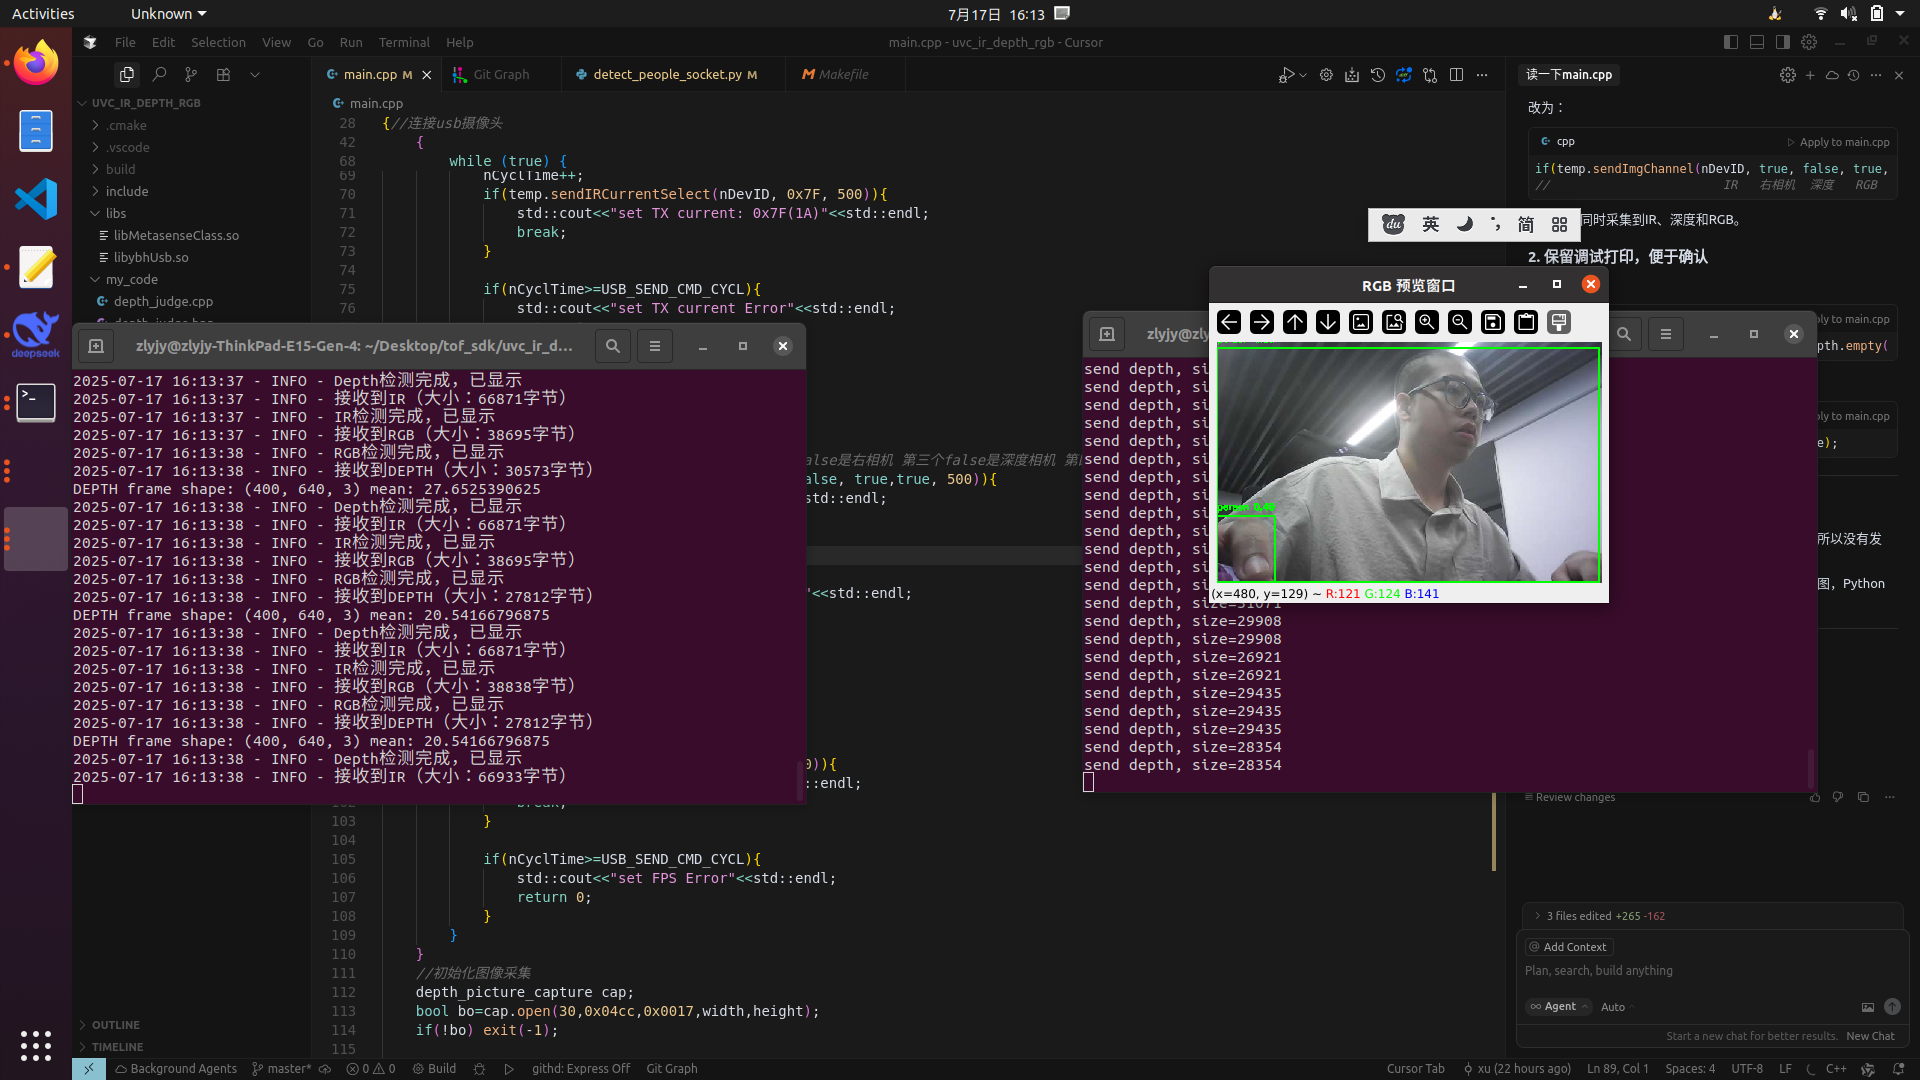This screenshot has width=1920, height=1080.
Task: Toggle the primary sidebar layout button
Action: 1731,42
